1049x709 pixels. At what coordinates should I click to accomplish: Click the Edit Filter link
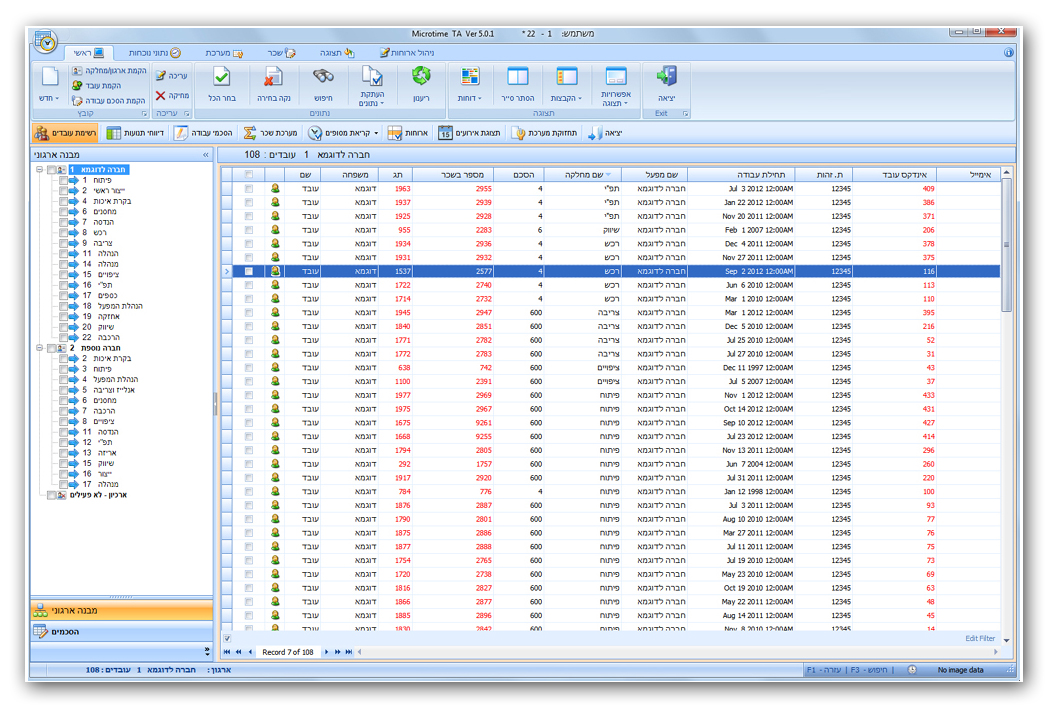pyautogui.click(x=979, y=638)
